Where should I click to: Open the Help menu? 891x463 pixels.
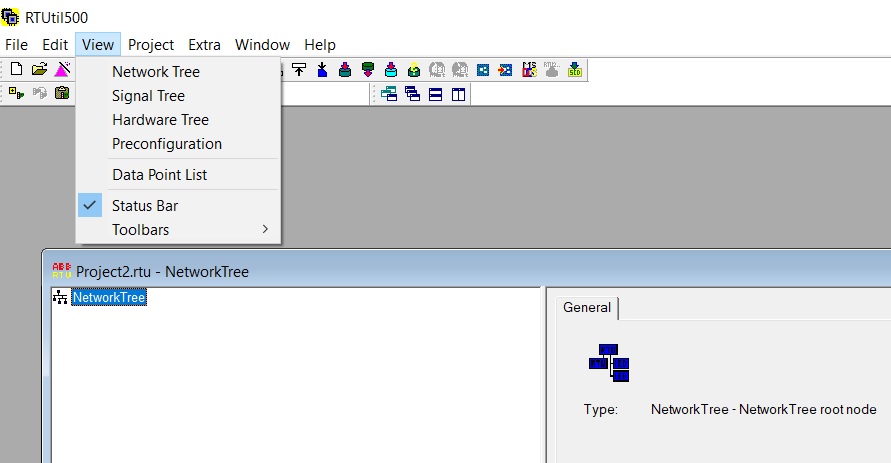(x=320, y=44)
